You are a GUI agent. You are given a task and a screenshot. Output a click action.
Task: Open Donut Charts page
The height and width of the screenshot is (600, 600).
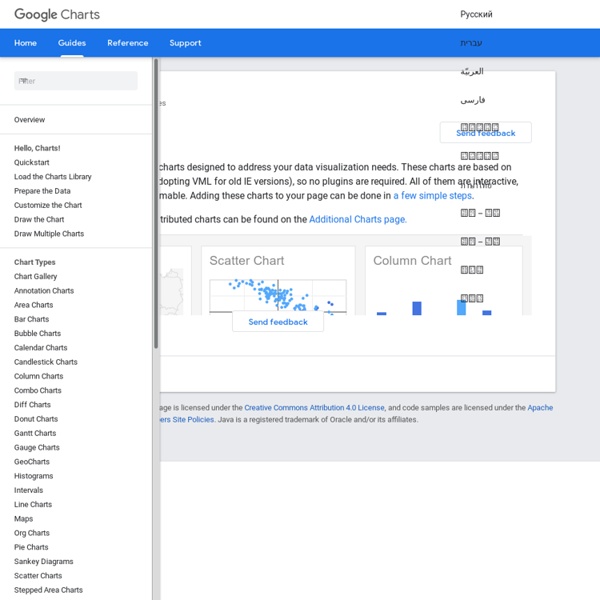click(36, 419)
